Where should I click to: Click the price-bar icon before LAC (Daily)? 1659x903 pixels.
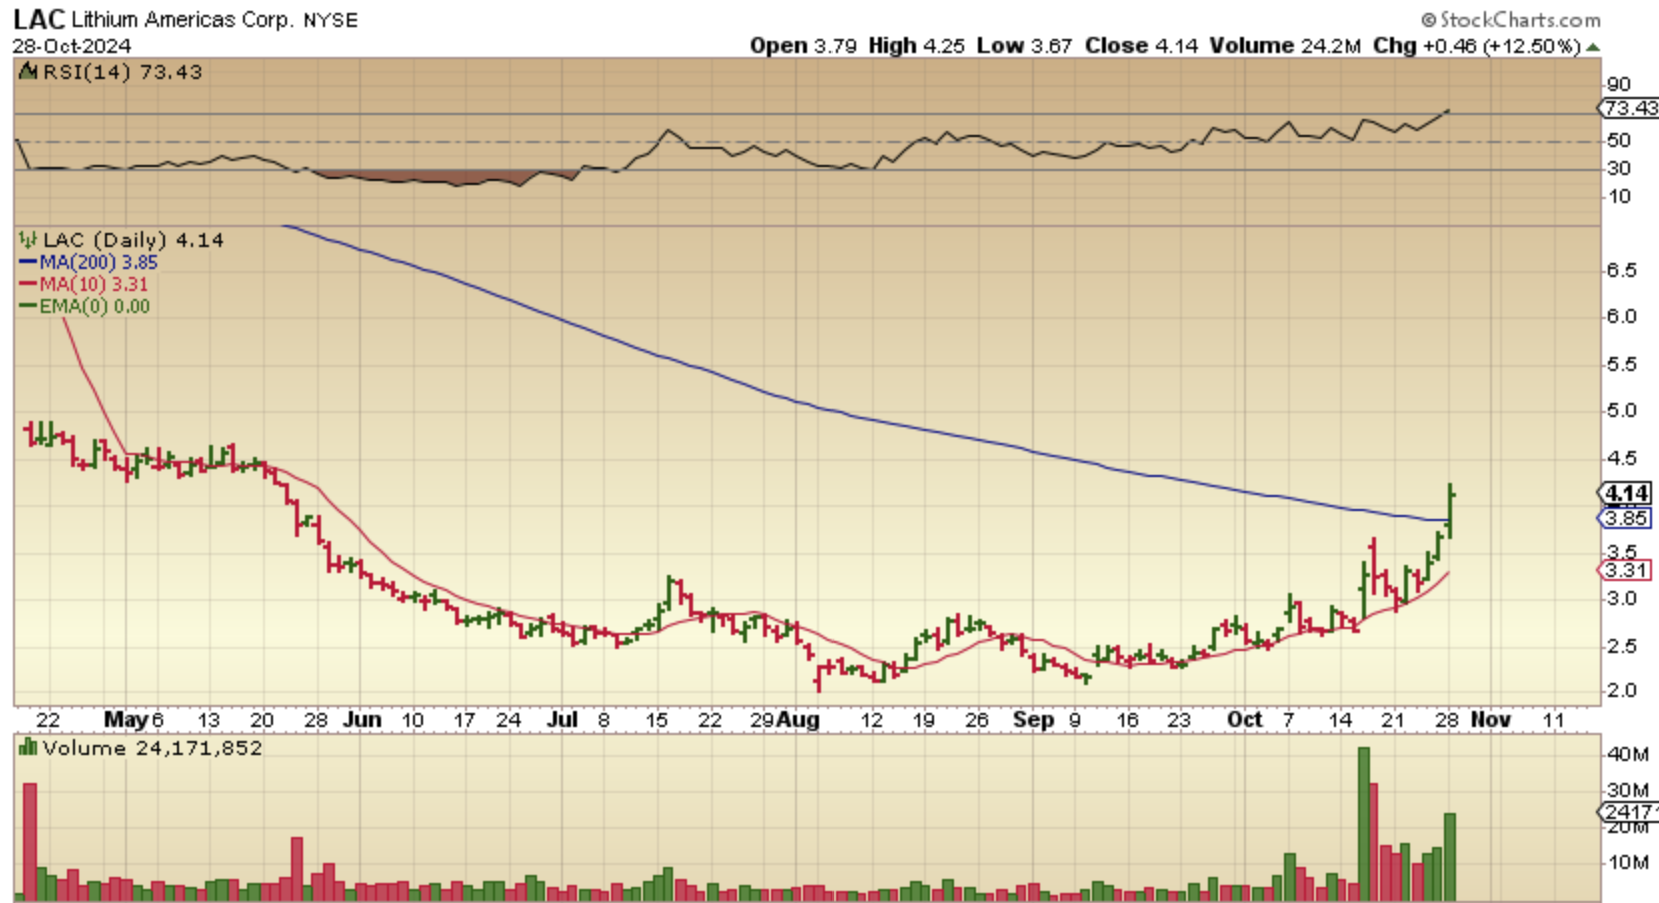pos(28,240)
